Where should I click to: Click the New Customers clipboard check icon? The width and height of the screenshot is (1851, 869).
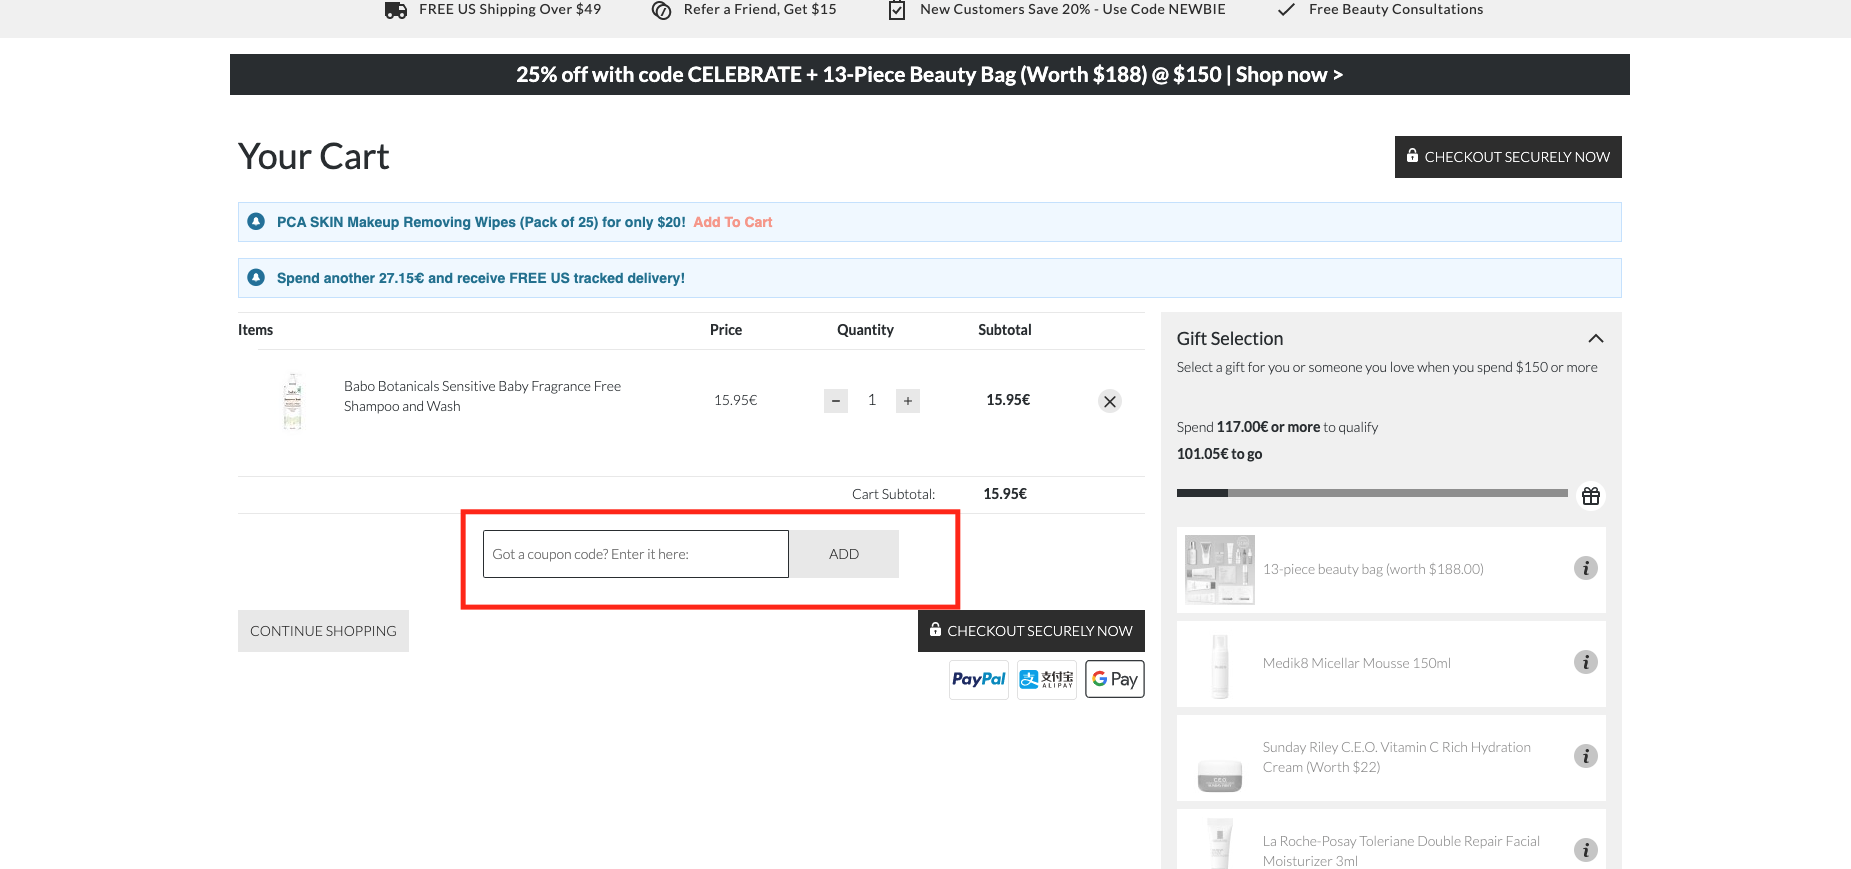[x=897, y=10]
